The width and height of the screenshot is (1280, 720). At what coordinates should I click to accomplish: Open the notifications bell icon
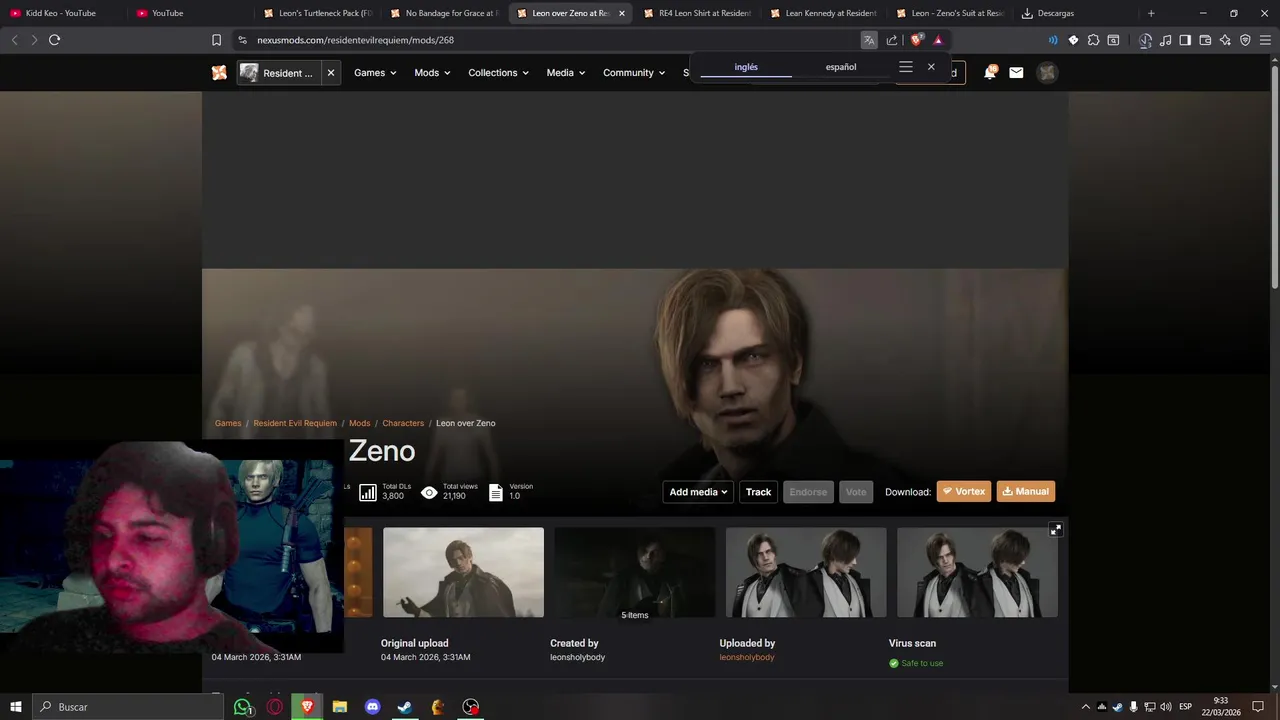click(x=990, y=72)
